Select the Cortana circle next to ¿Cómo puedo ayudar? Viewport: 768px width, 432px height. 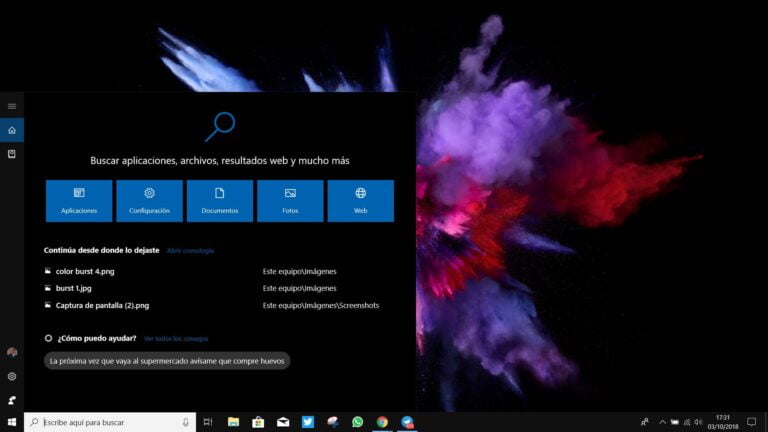pyautogui.click(x=48, y=338)
